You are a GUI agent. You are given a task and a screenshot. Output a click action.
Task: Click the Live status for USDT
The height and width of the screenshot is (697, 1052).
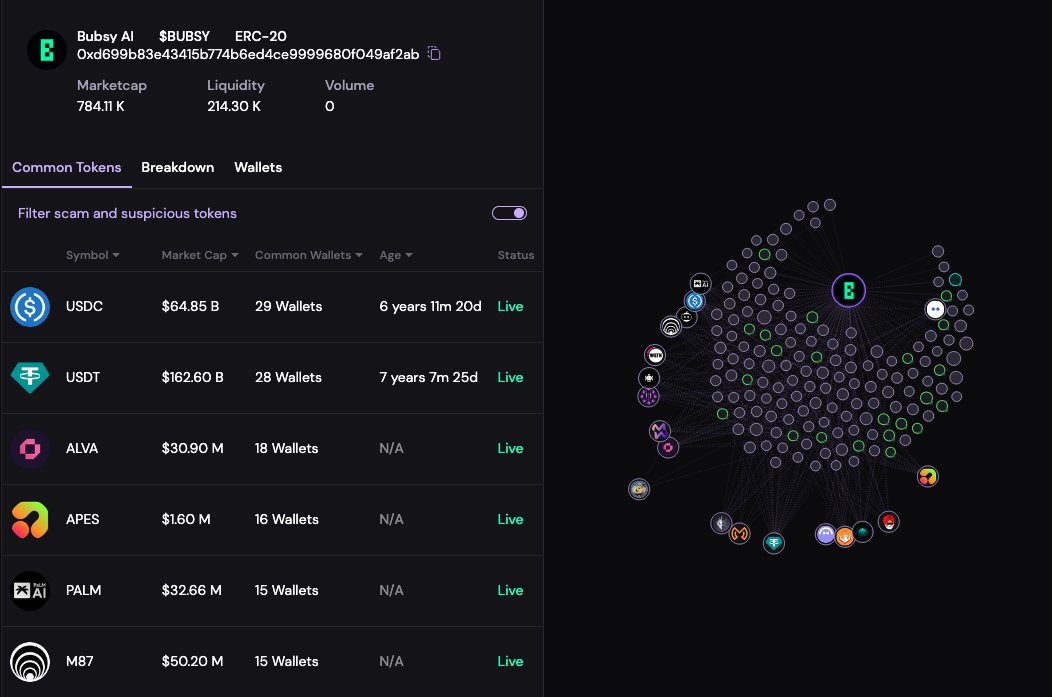[510, 377]
